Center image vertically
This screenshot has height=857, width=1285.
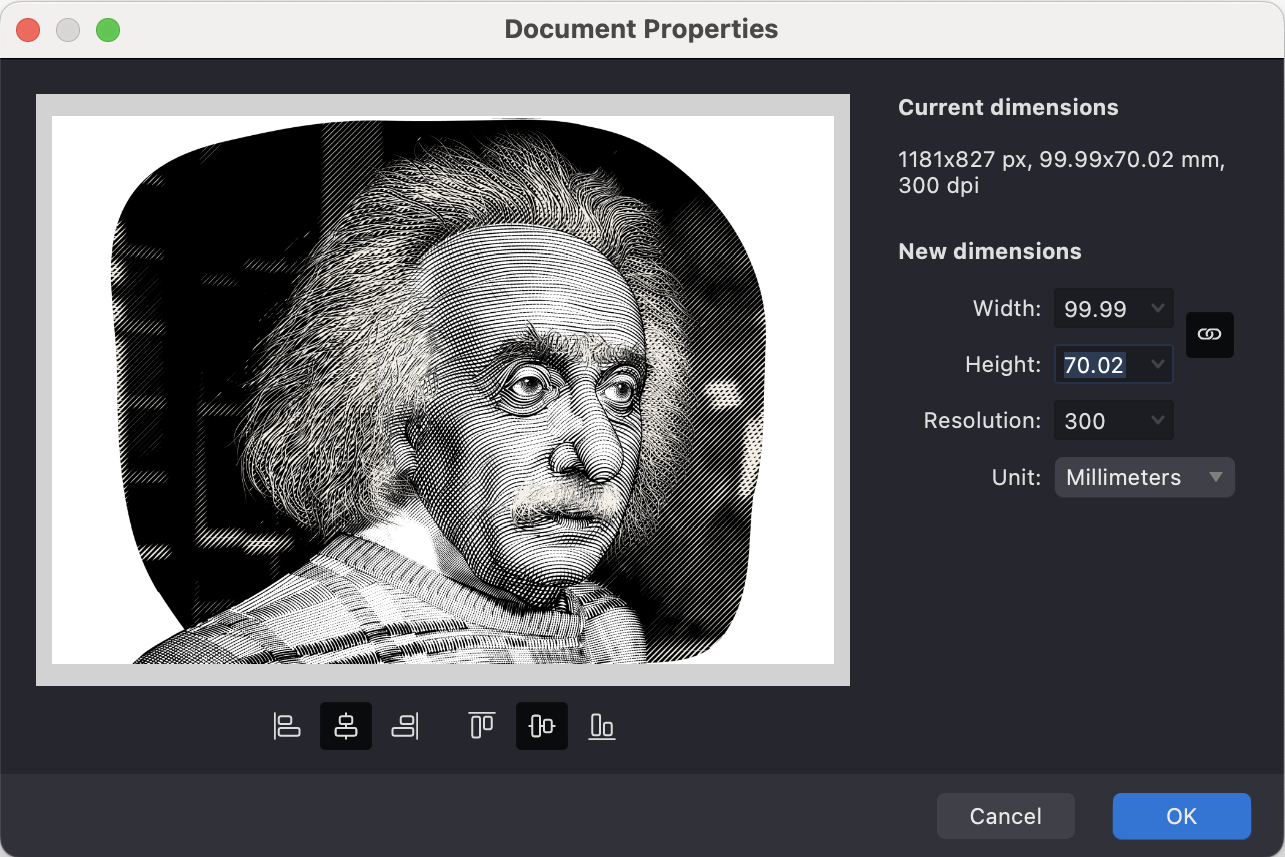pyautogui.click(x=542, y=726)
